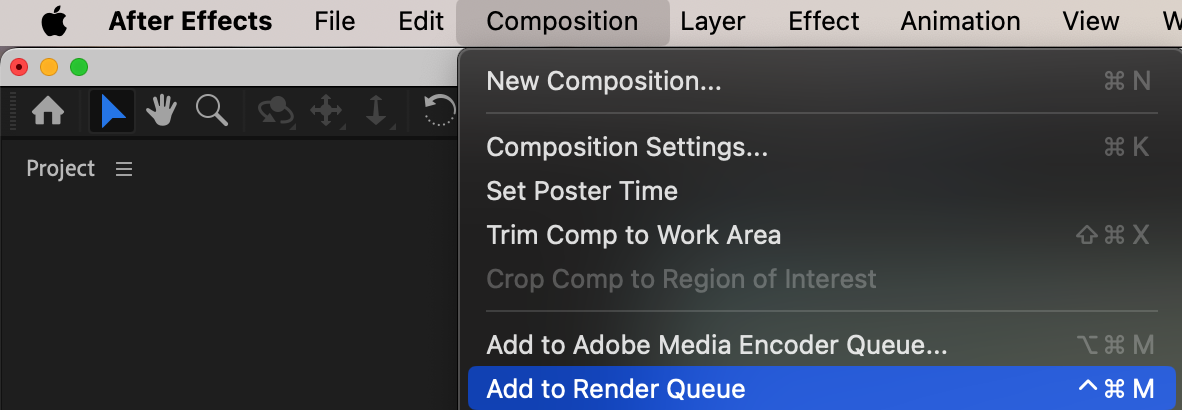This screenshot has width=1182, height=410.
Task: Open the Edit menu
Action: pyautogui.click(x=420, y=21)
